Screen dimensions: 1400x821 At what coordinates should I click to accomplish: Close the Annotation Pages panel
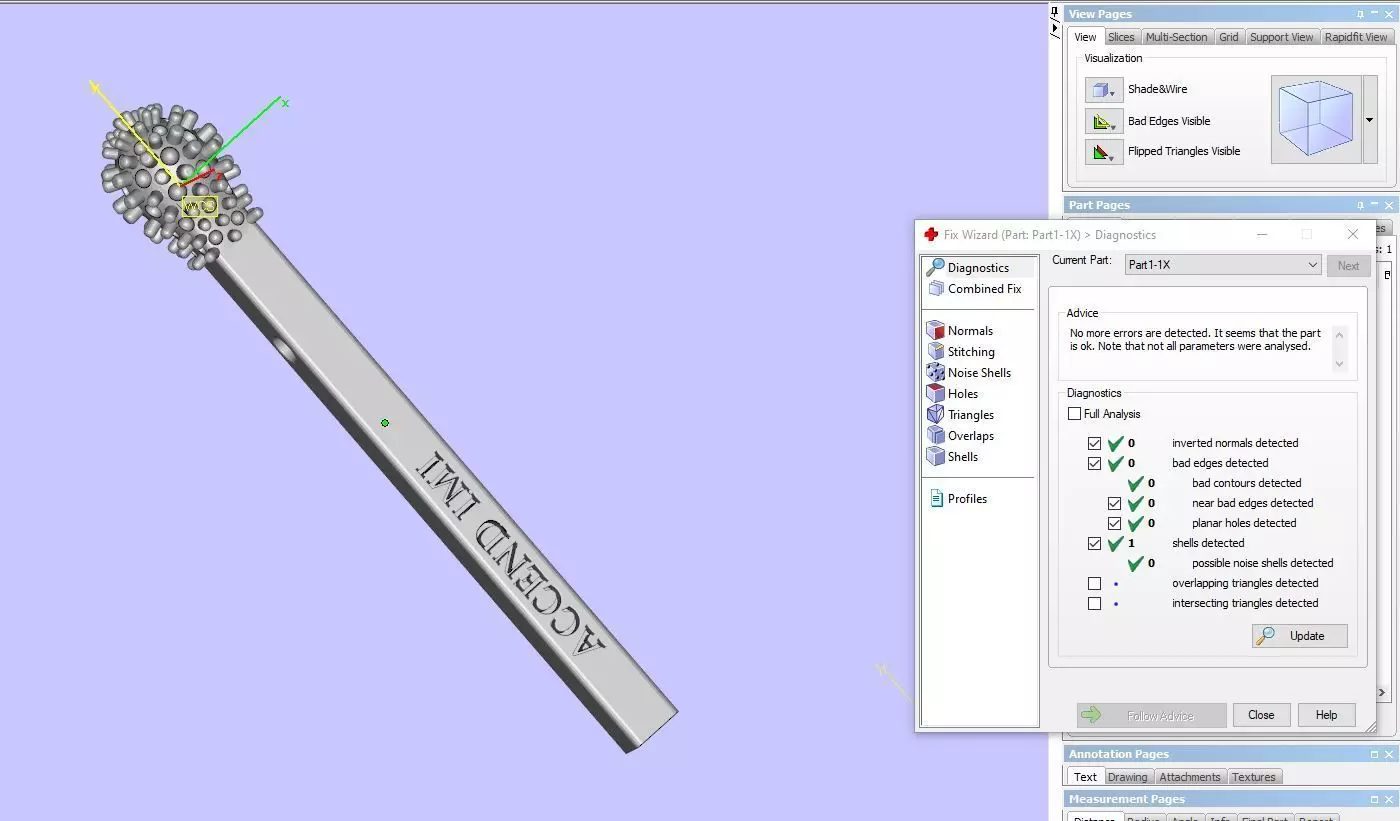tap(1388, 754)
